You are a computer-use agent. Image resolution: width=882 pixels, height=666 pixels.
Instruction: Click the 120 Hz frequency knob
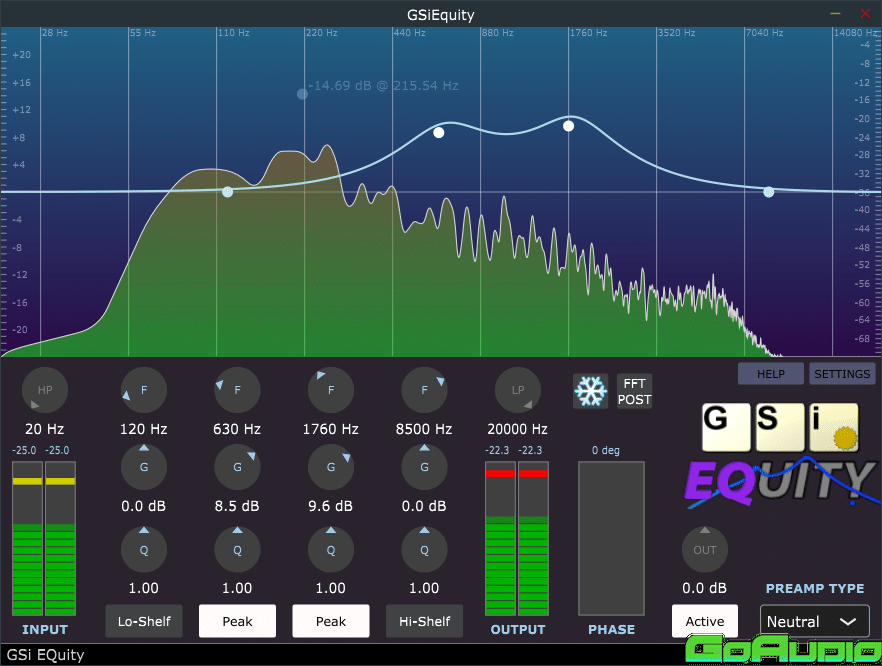pos(143,390)
